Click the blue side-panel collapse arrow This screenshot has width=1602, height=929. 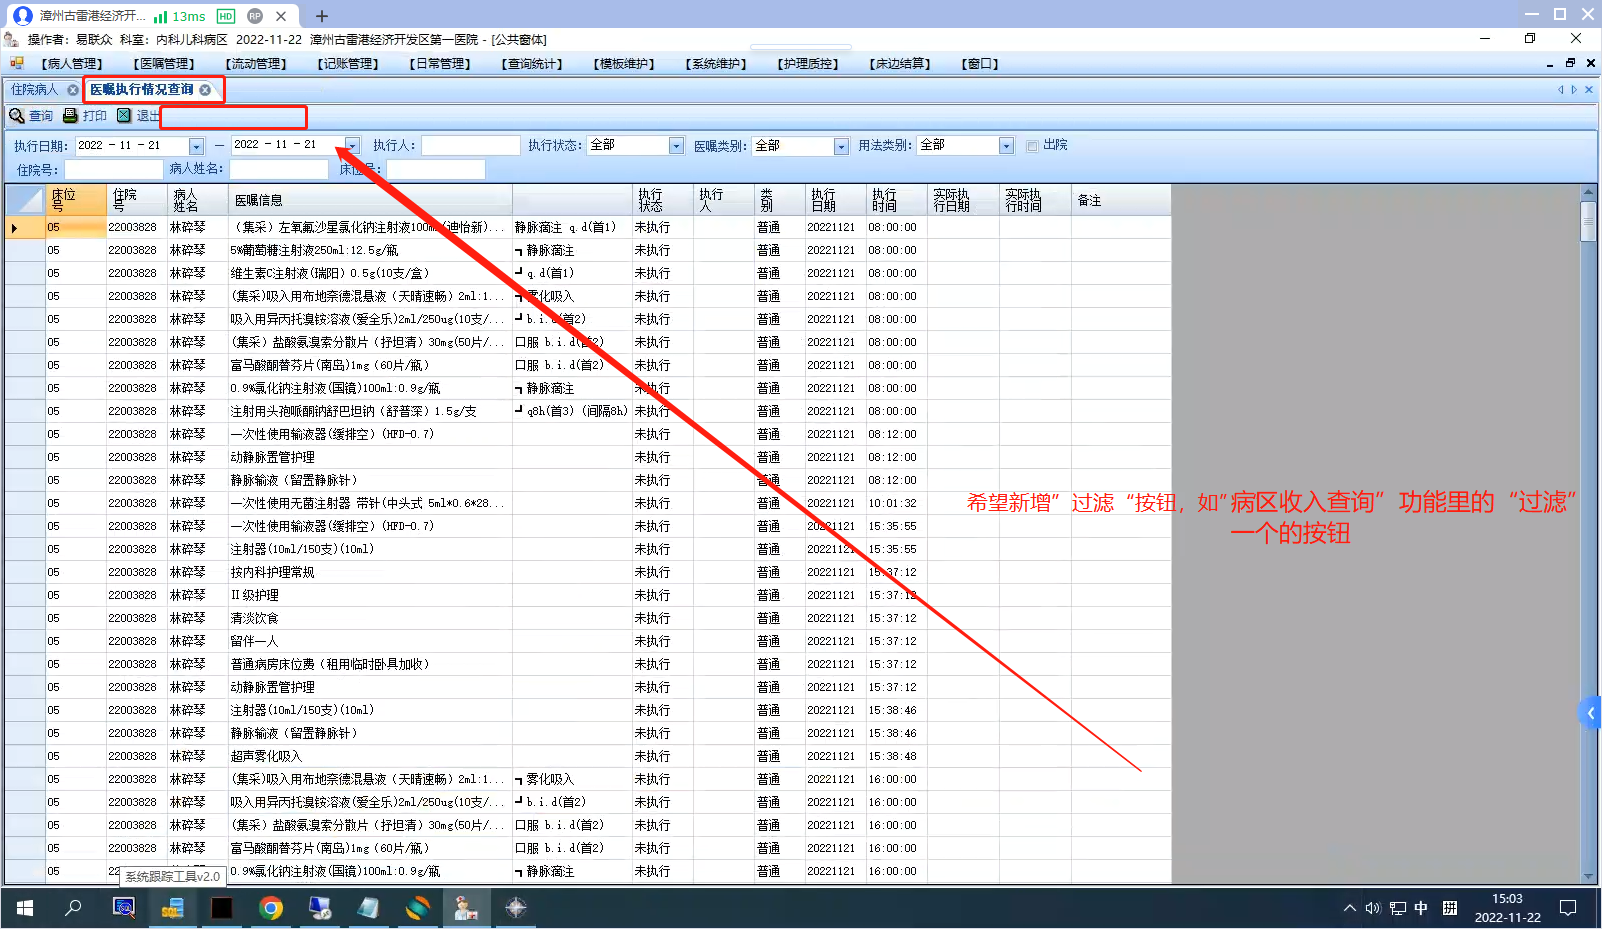point(1590,713)
